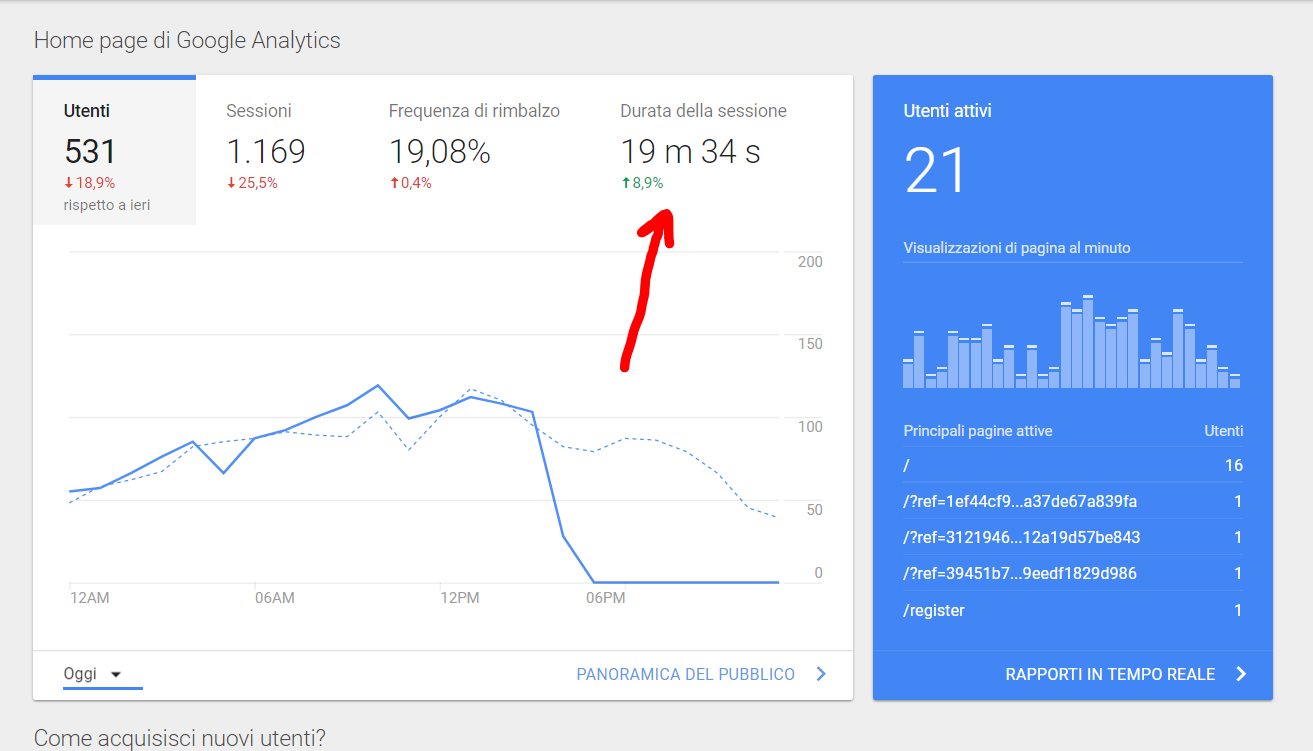The height and width of the screenshot is (751, 1313).
Task: Click the chevron beside RAPPORTI IN TEMPO REALE
Action: click(1241, 674)
